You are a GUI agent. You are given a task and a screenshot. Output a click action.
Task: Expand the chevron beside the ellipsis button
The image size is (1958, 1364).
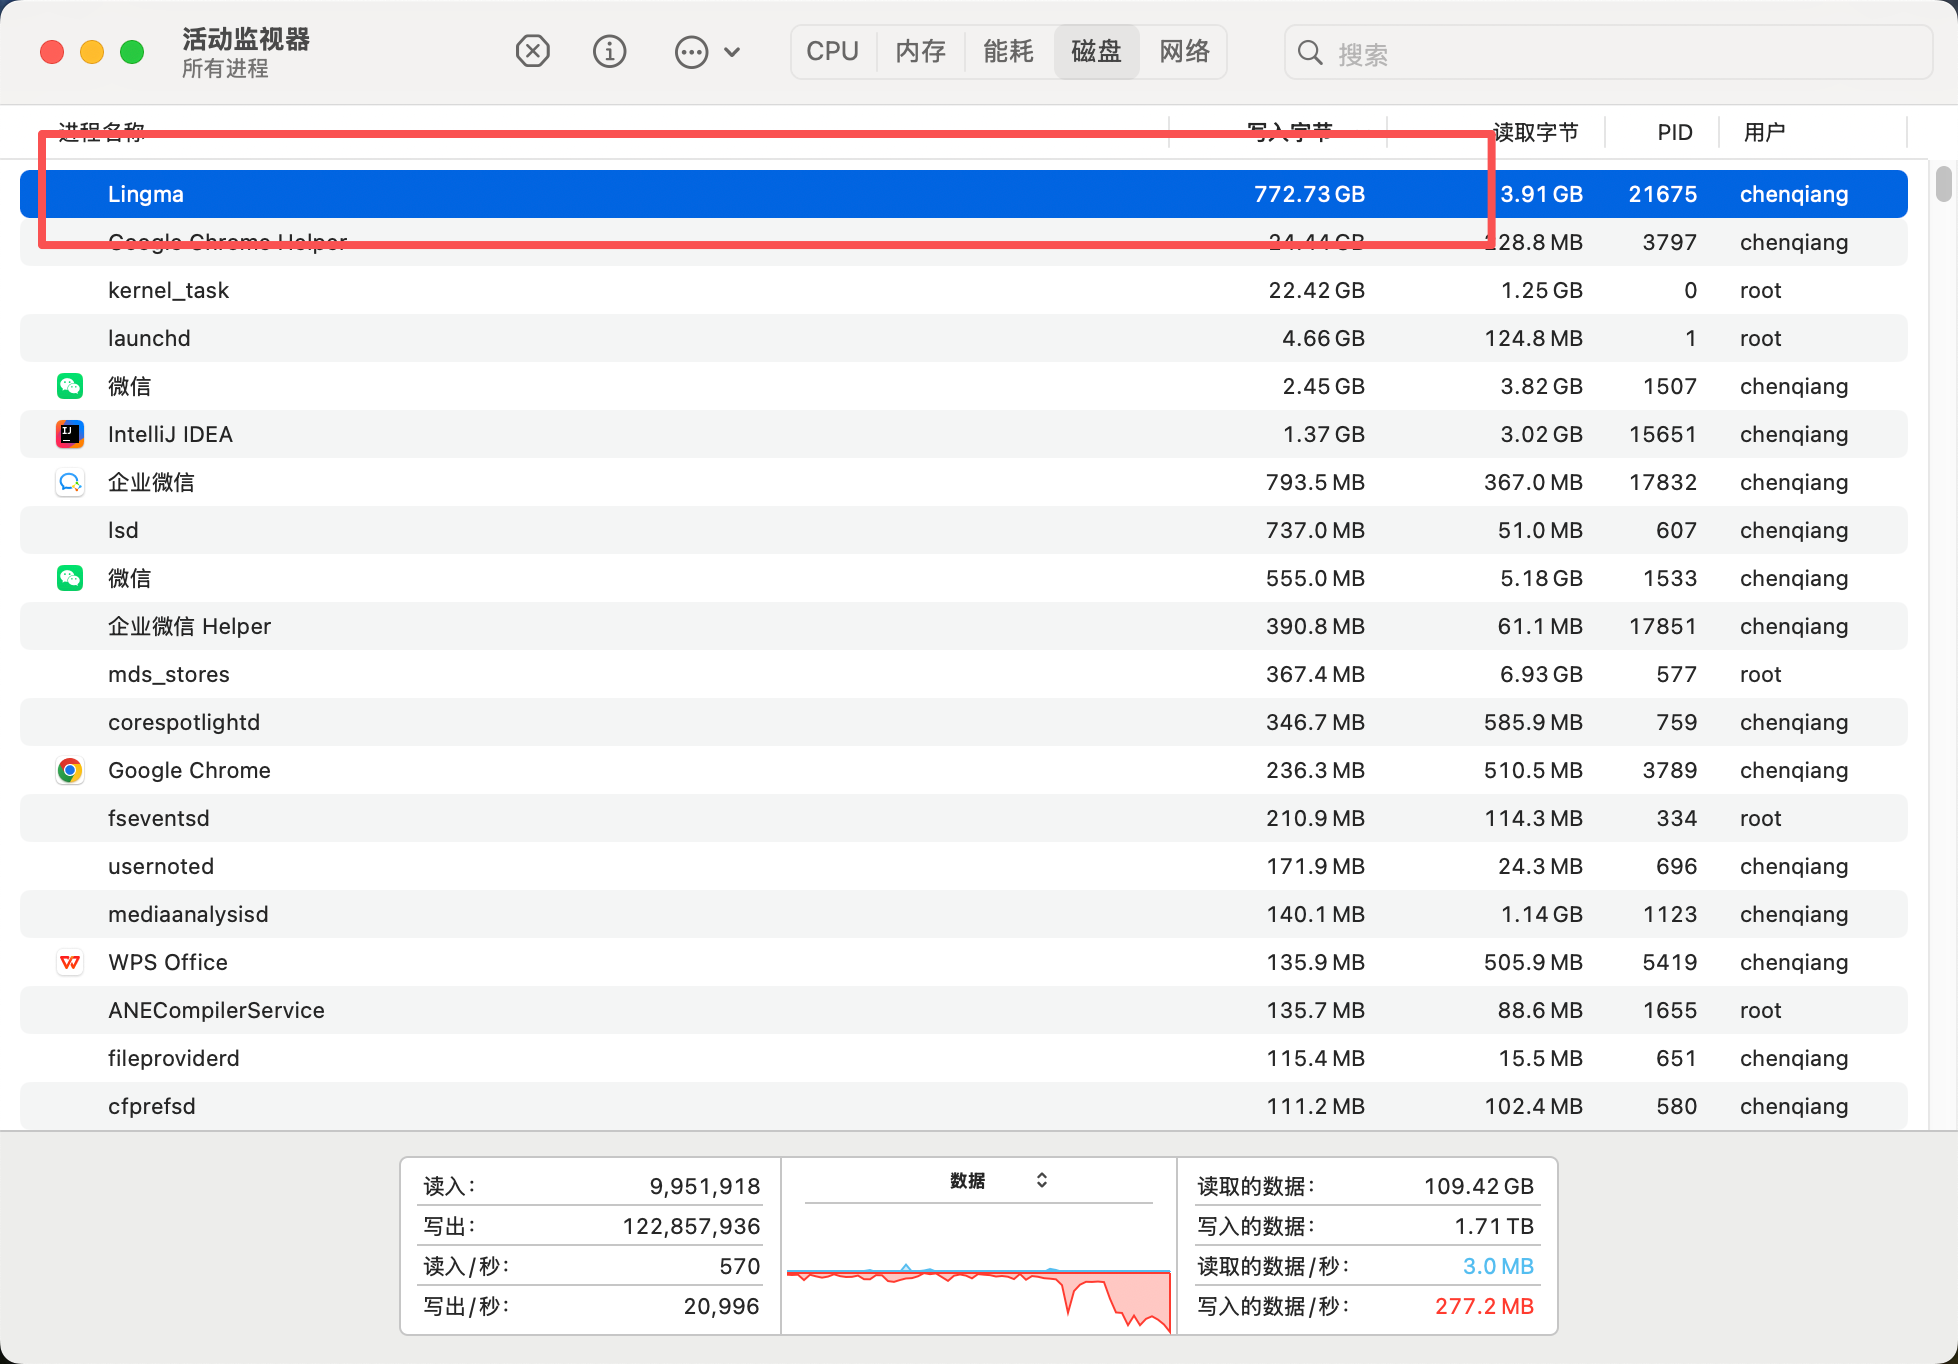coord(732,52)
